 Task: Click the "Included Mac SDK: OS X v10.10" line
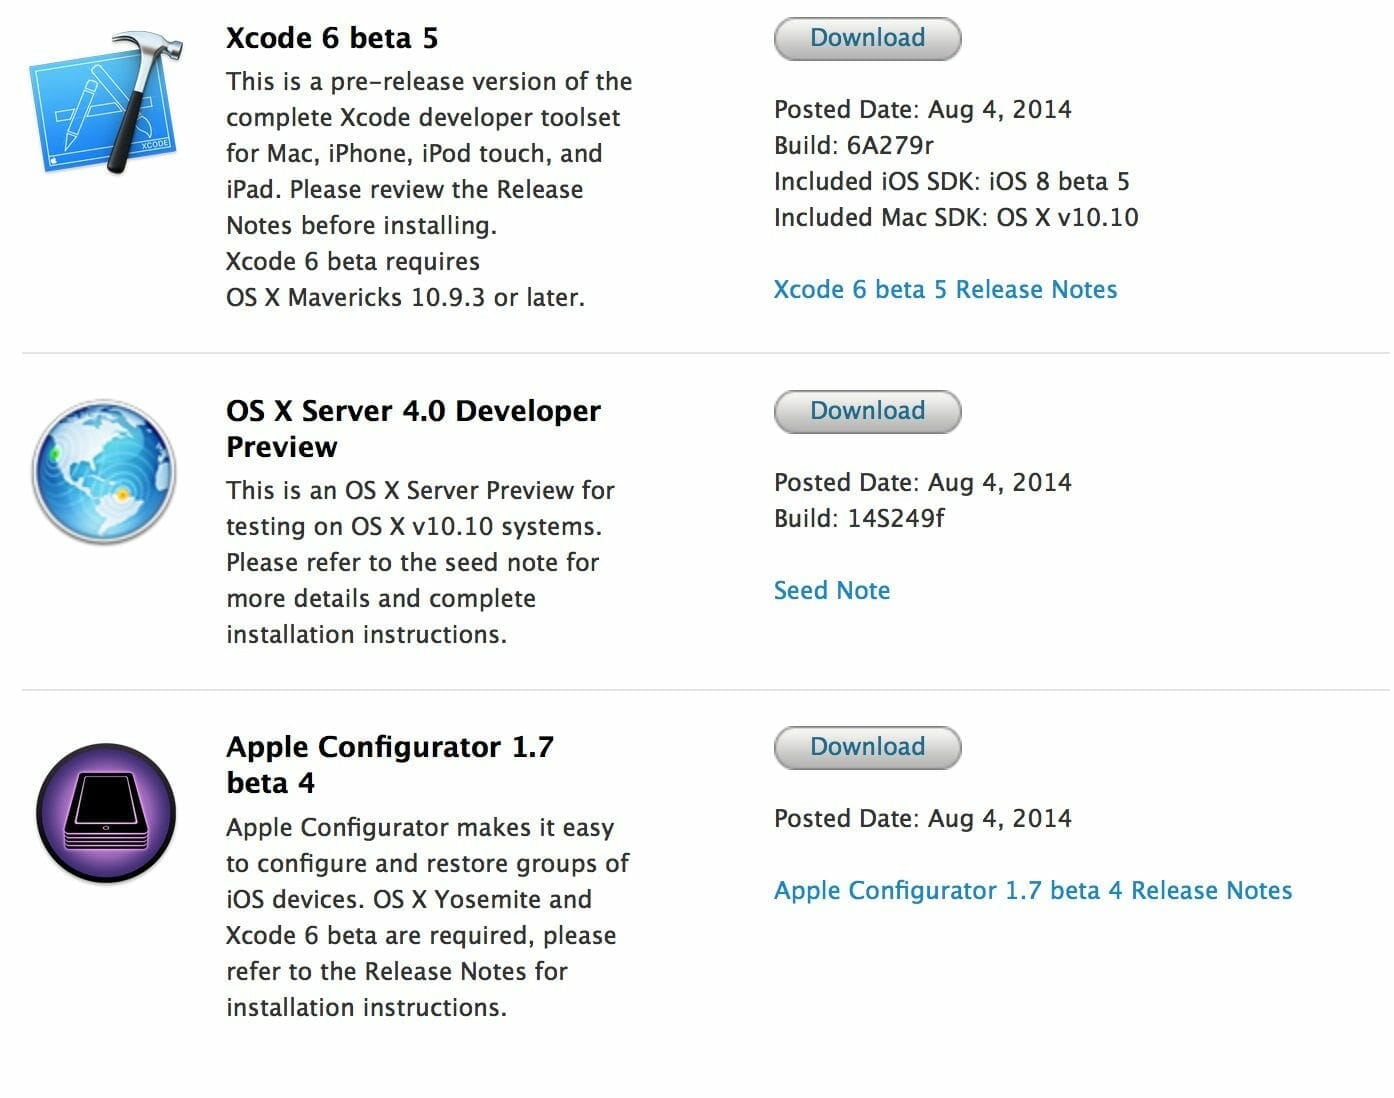pos(955,218)
